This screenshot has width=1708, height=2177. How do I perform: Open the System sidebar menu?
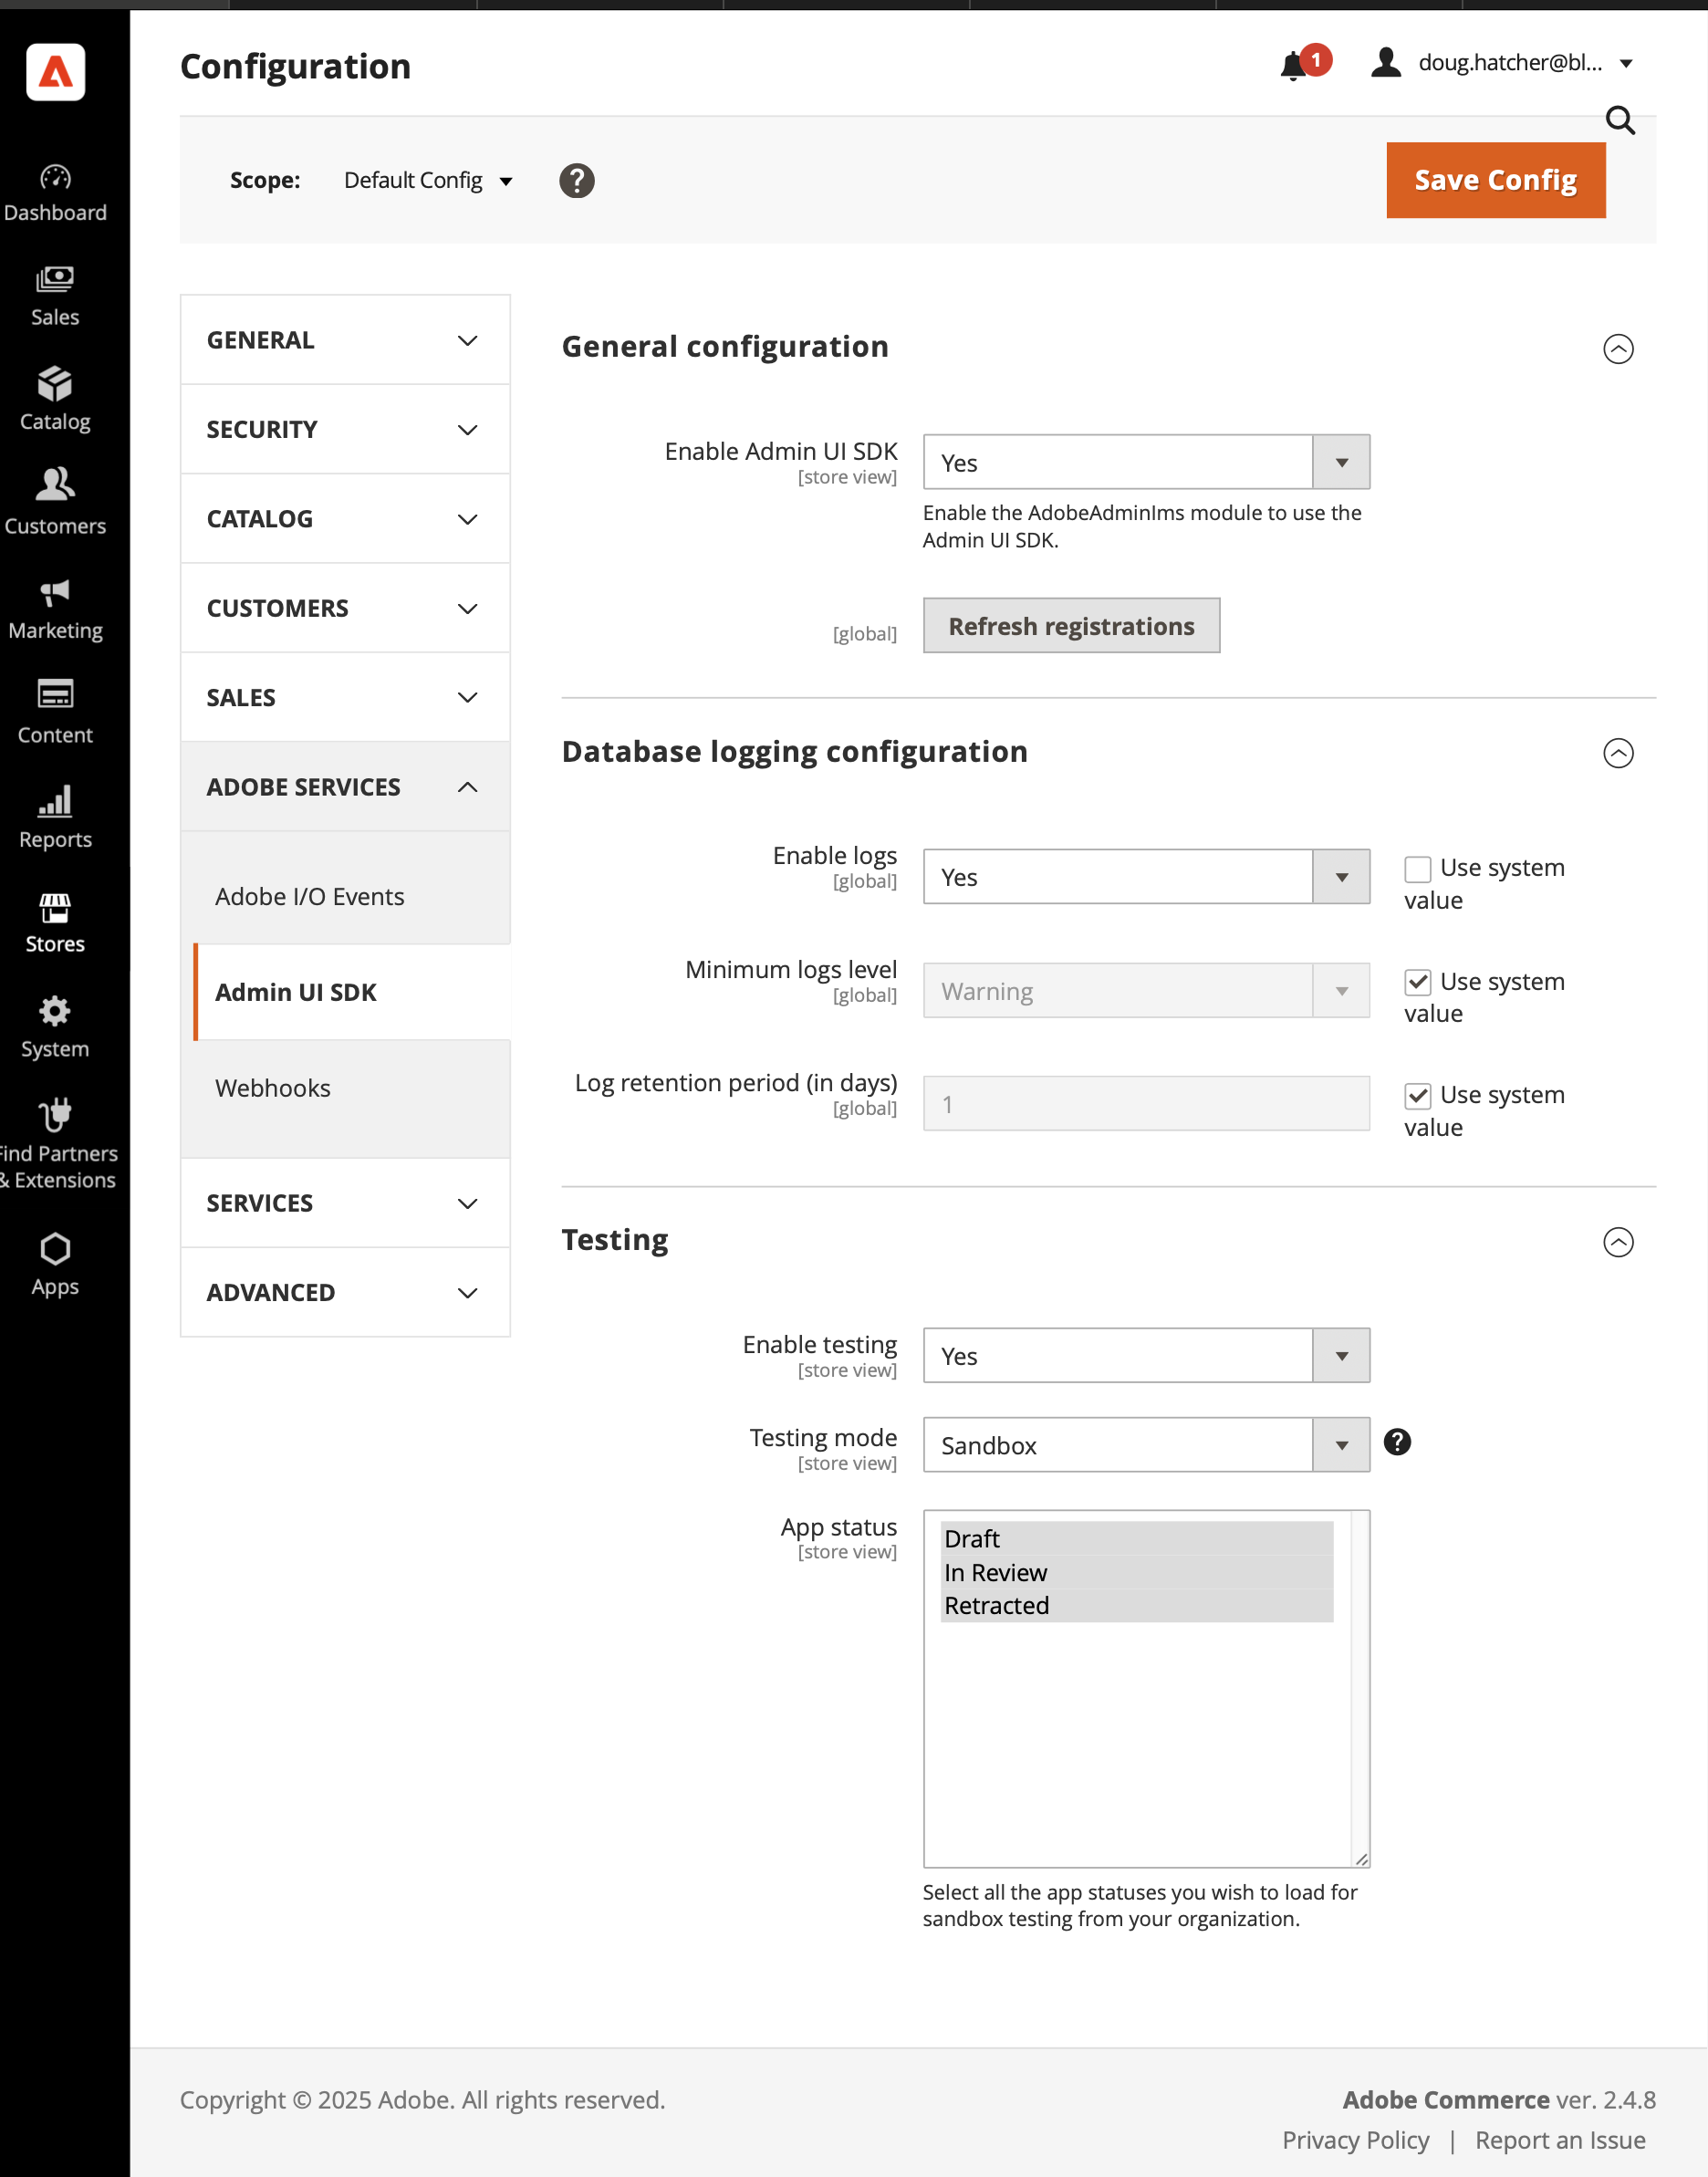(55, 1028)
